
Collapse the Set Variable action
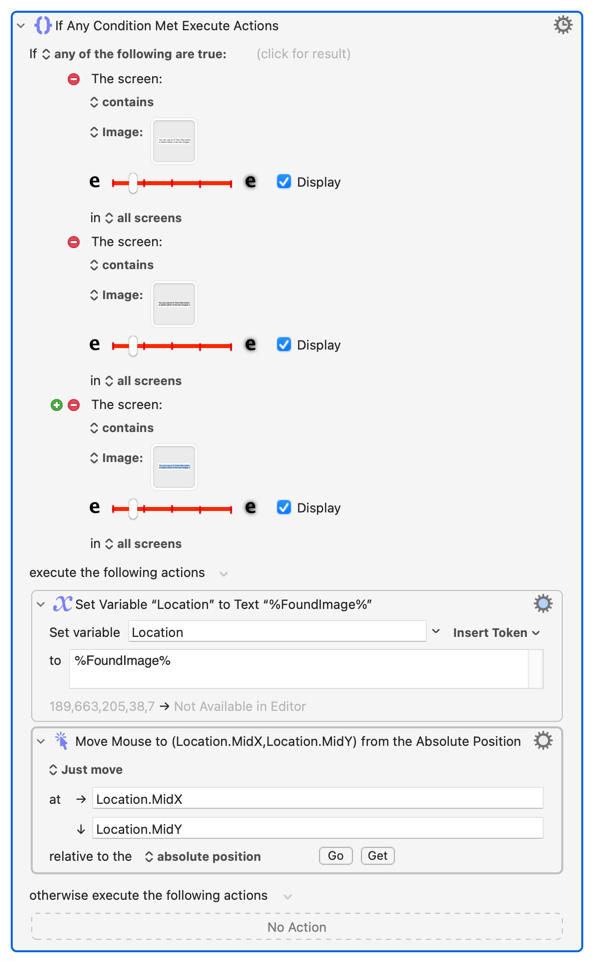pyautogui.click(x=41, y=604)
